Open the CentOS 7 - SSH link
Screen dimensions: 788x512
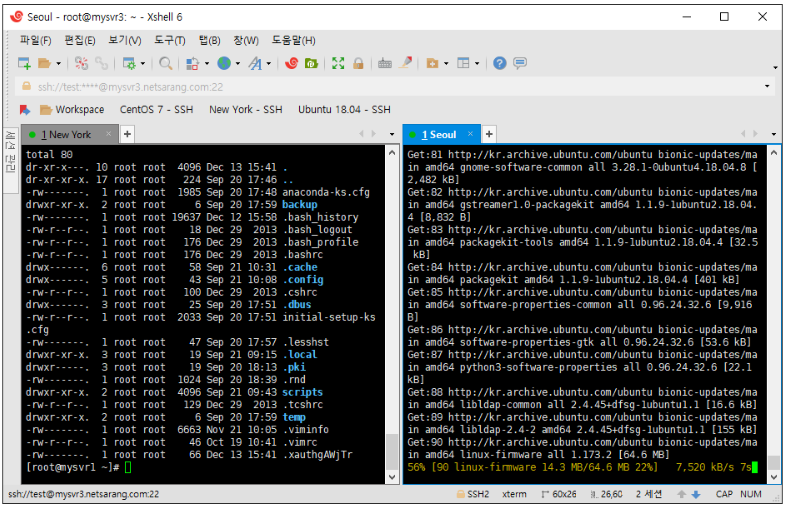pyautogui.click(x=156, y=110)
